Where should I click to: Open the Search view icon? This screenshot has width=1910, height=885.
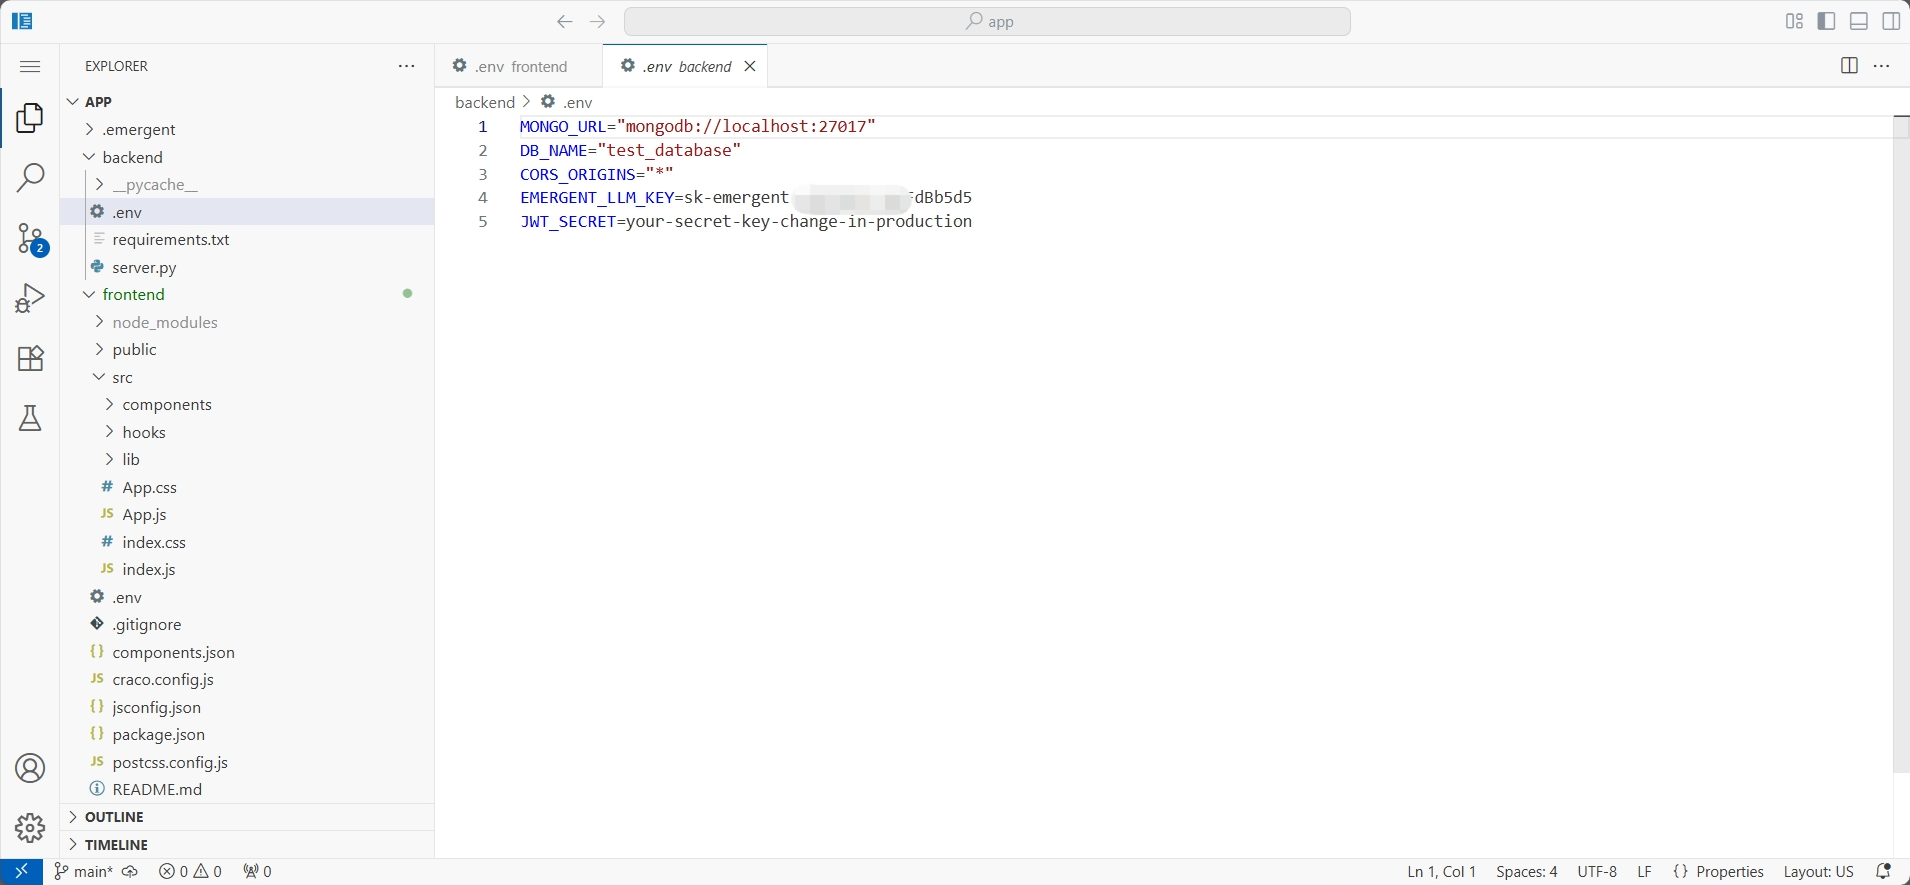pyautogui.click(x=30, y=179)
